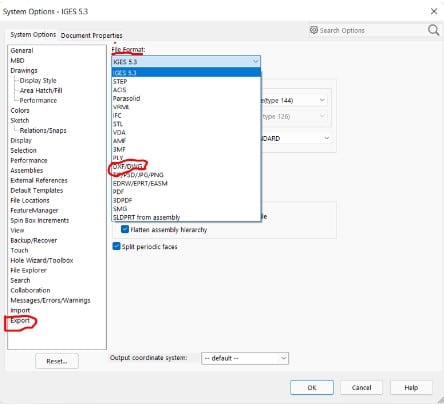444x405 pixels.
Task: Open FeatureManager options
Action: tap(34, 211)
